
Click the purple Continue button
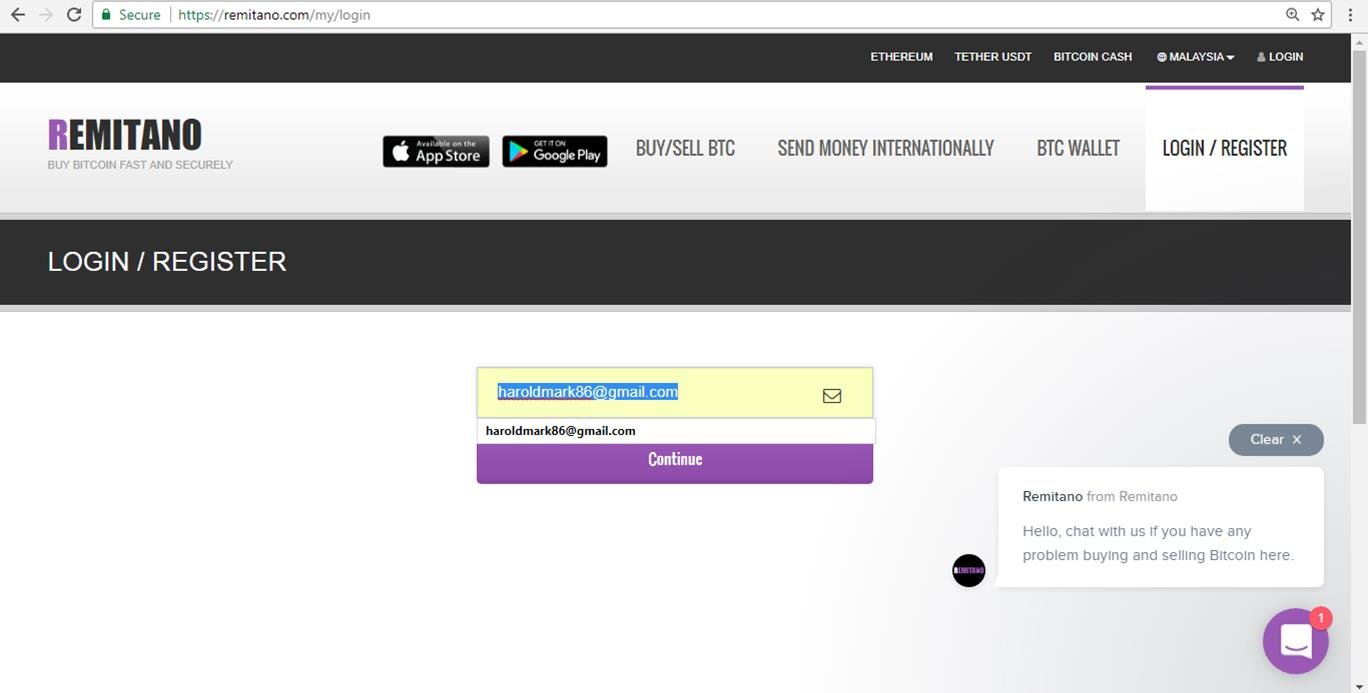pyautogui.click(x=675, y=462)
